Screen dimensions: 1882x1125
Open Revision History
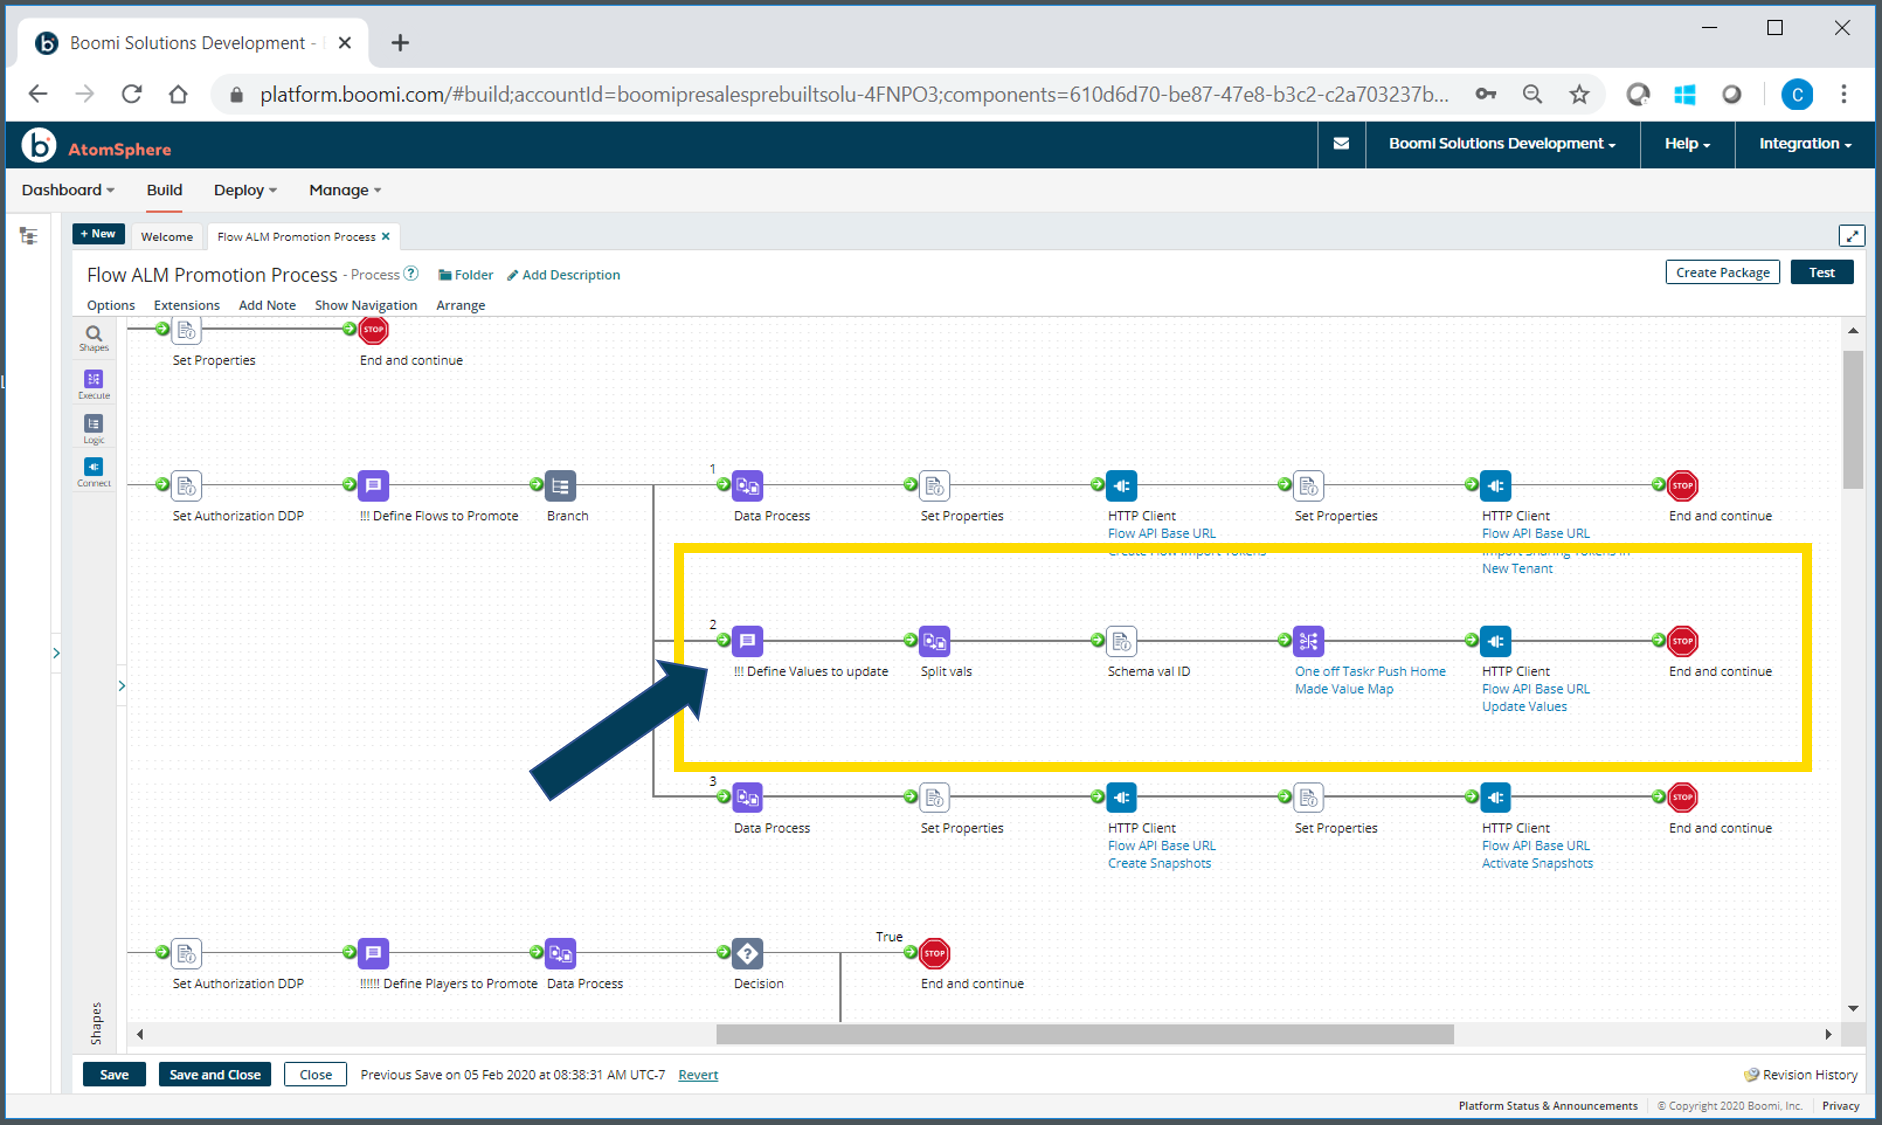click(1801, 1075)
